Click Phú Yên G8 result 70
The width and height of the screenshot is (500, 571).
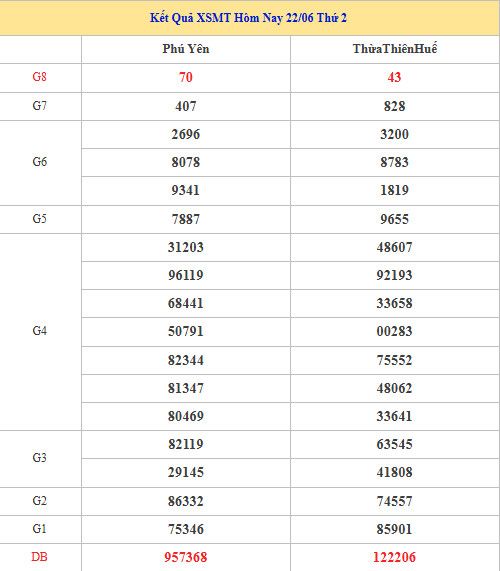point(186,77)
